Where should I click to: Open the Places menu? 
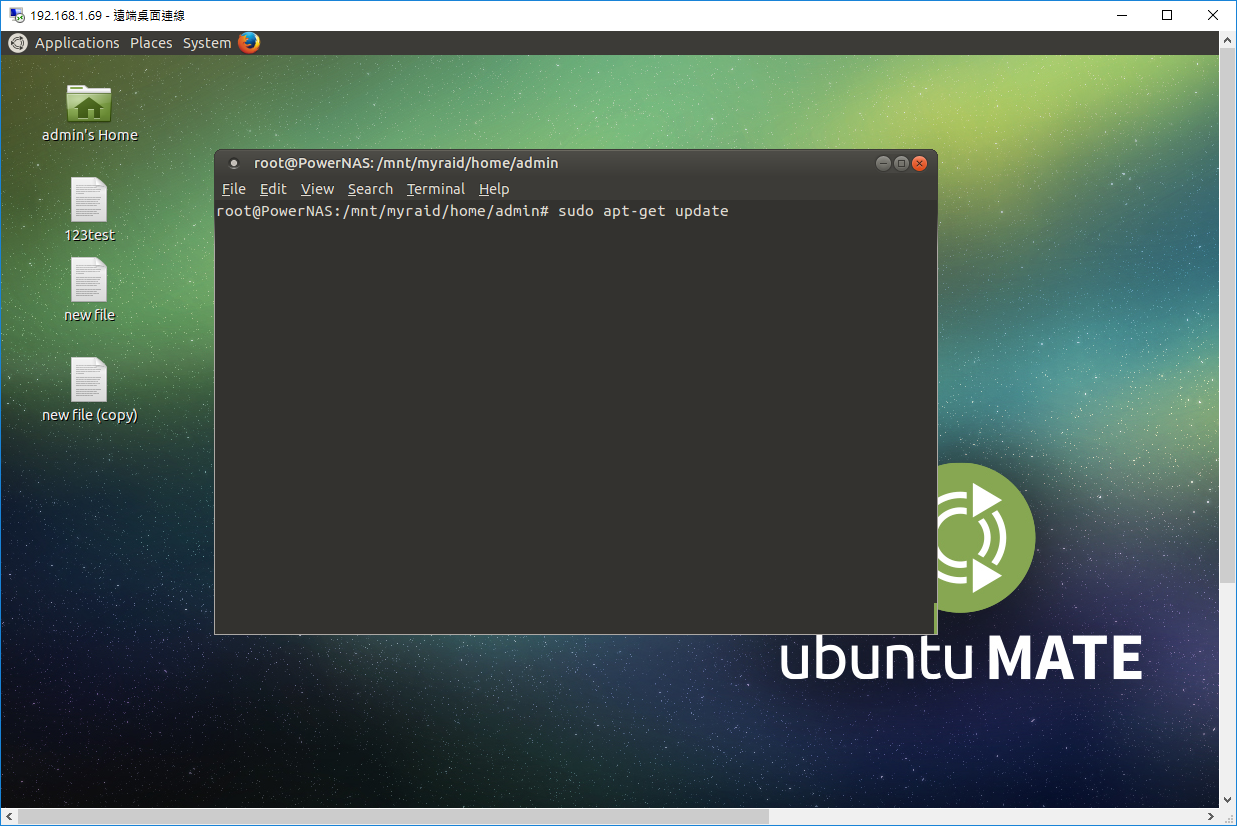[x=151, y=43]
